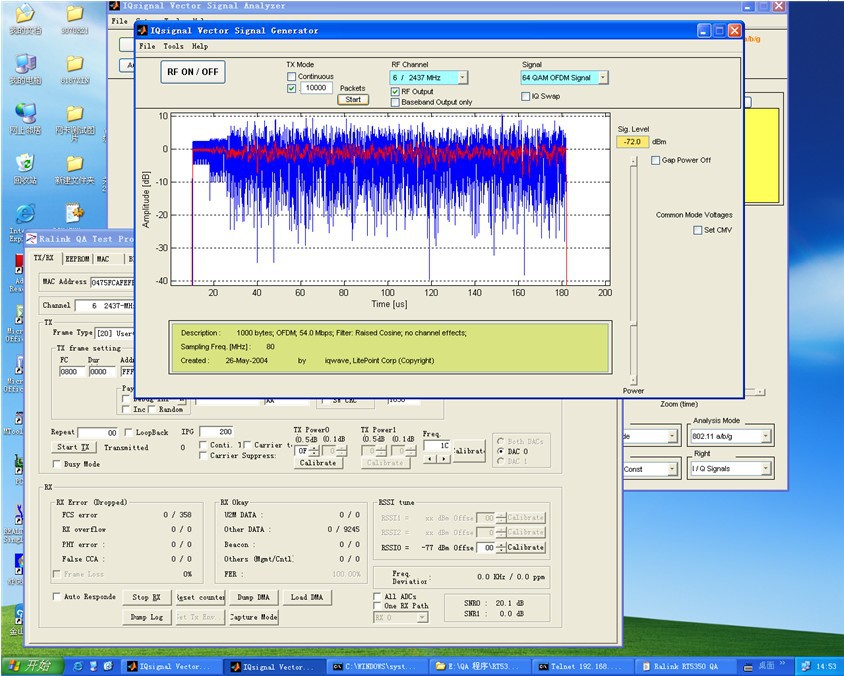Viewport: 844px width, 676px height.
Task: Enable Auto Responde checkbox
Action: pos(56,596)
